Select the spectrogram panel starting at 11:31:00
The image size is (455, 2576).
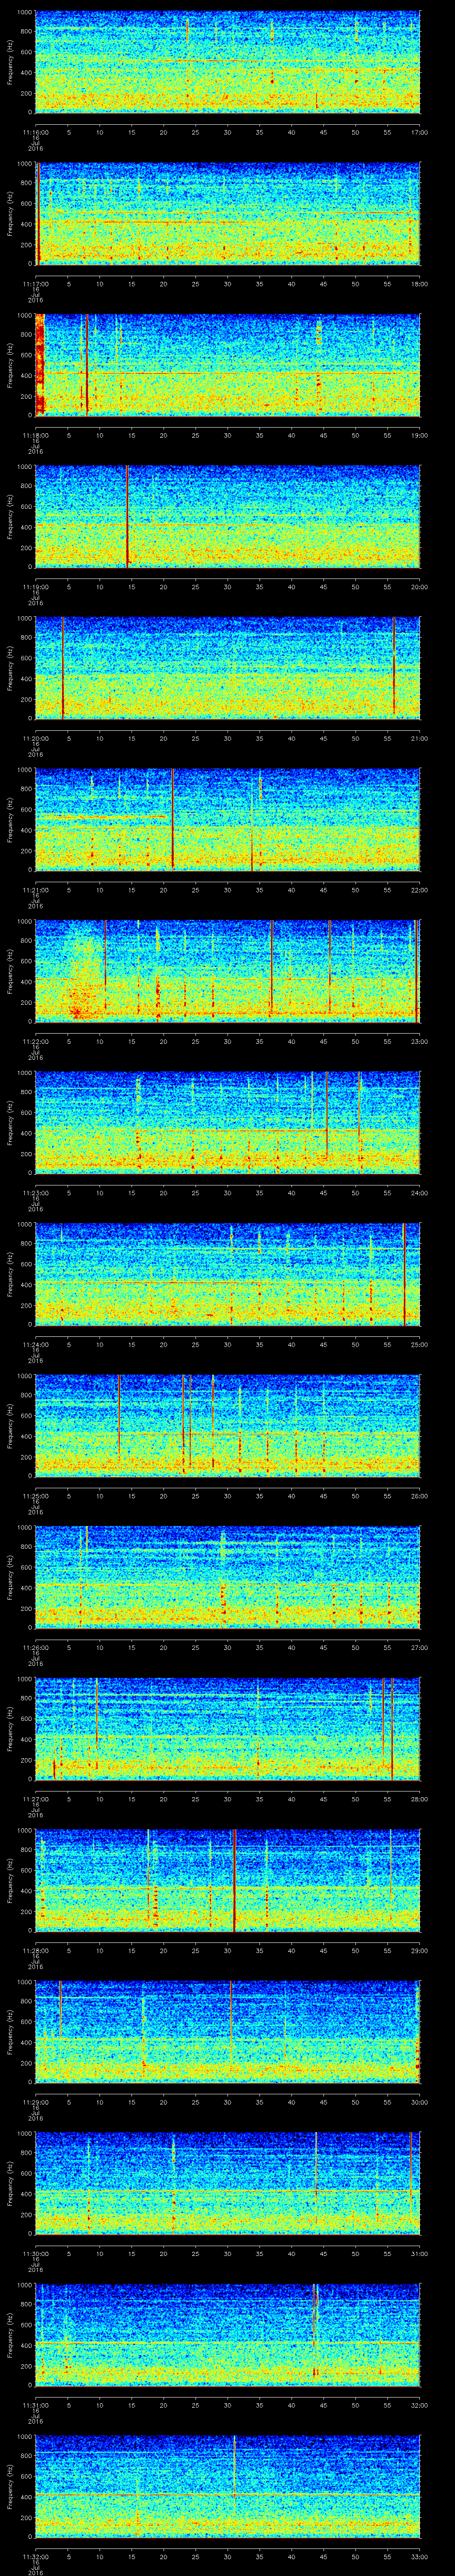[227, 2334]
